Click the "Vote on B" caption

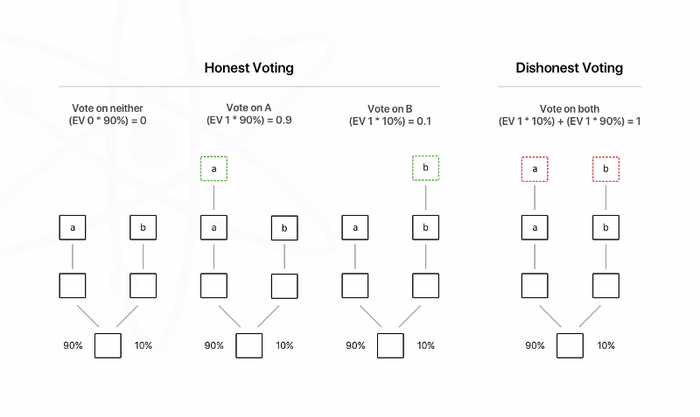click(x=392, y=108)
